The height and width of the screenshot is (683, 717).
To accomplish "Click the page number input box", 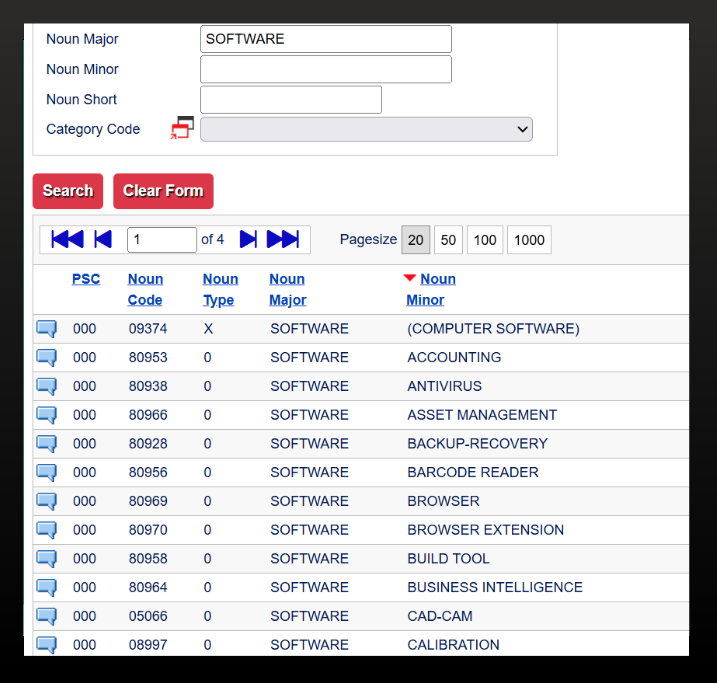I will pos(162,240).
